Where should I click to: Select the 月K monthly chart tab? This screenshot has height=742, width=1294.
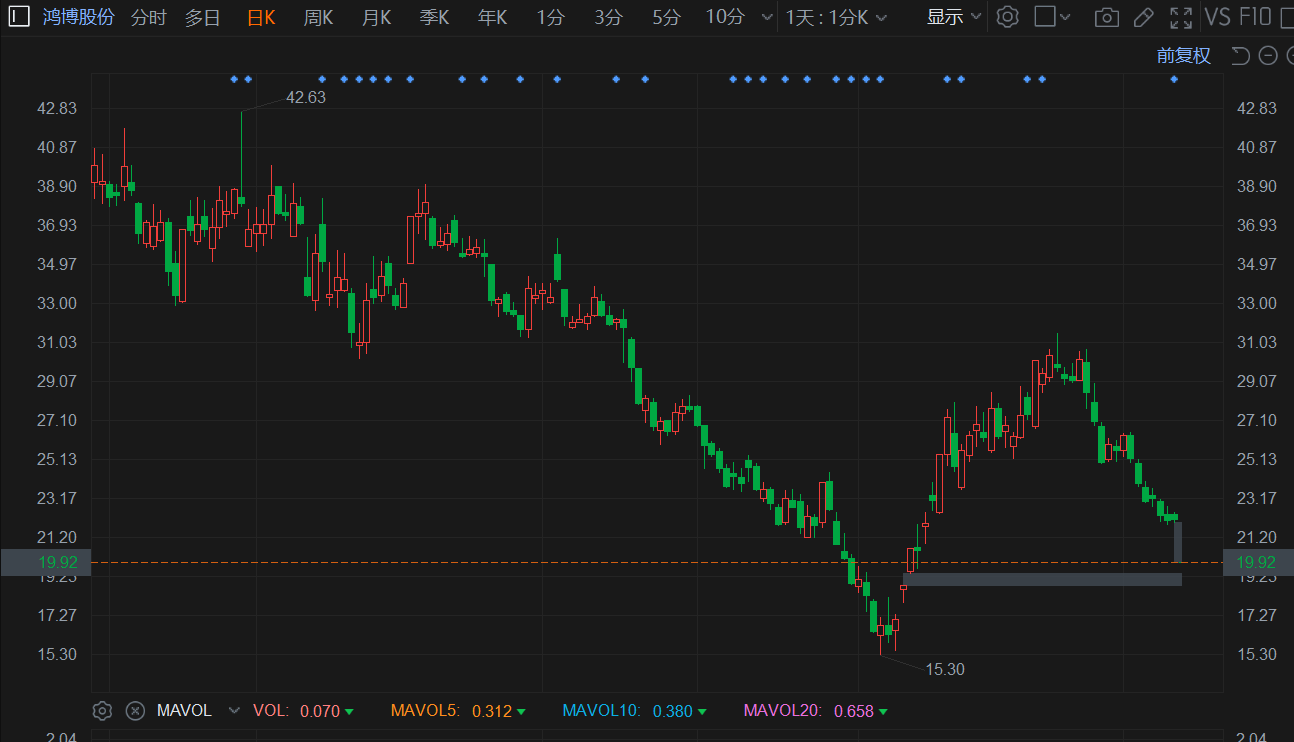point(376,17)
